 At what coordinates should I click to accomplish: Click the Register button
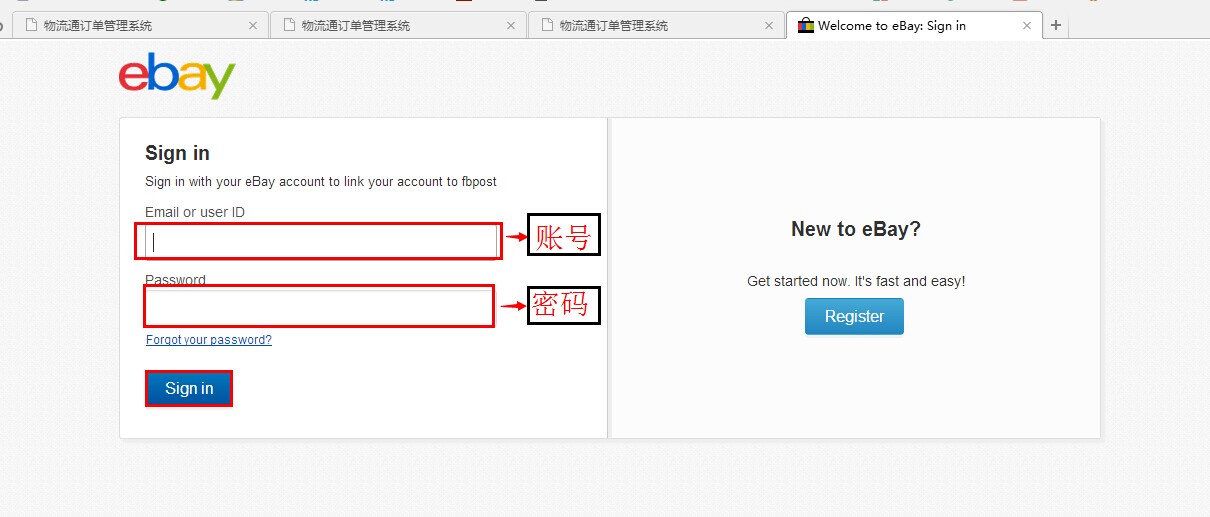tap(853, 316)
